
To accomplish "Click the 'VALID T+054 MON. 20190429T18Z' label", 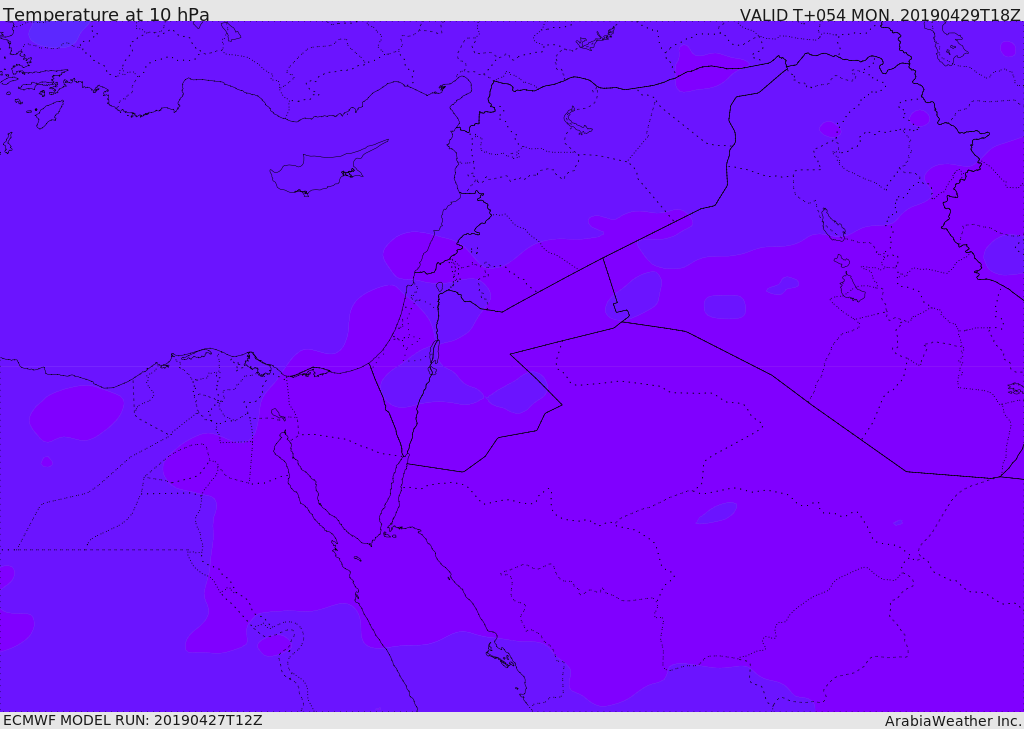I will coord(880,14).
